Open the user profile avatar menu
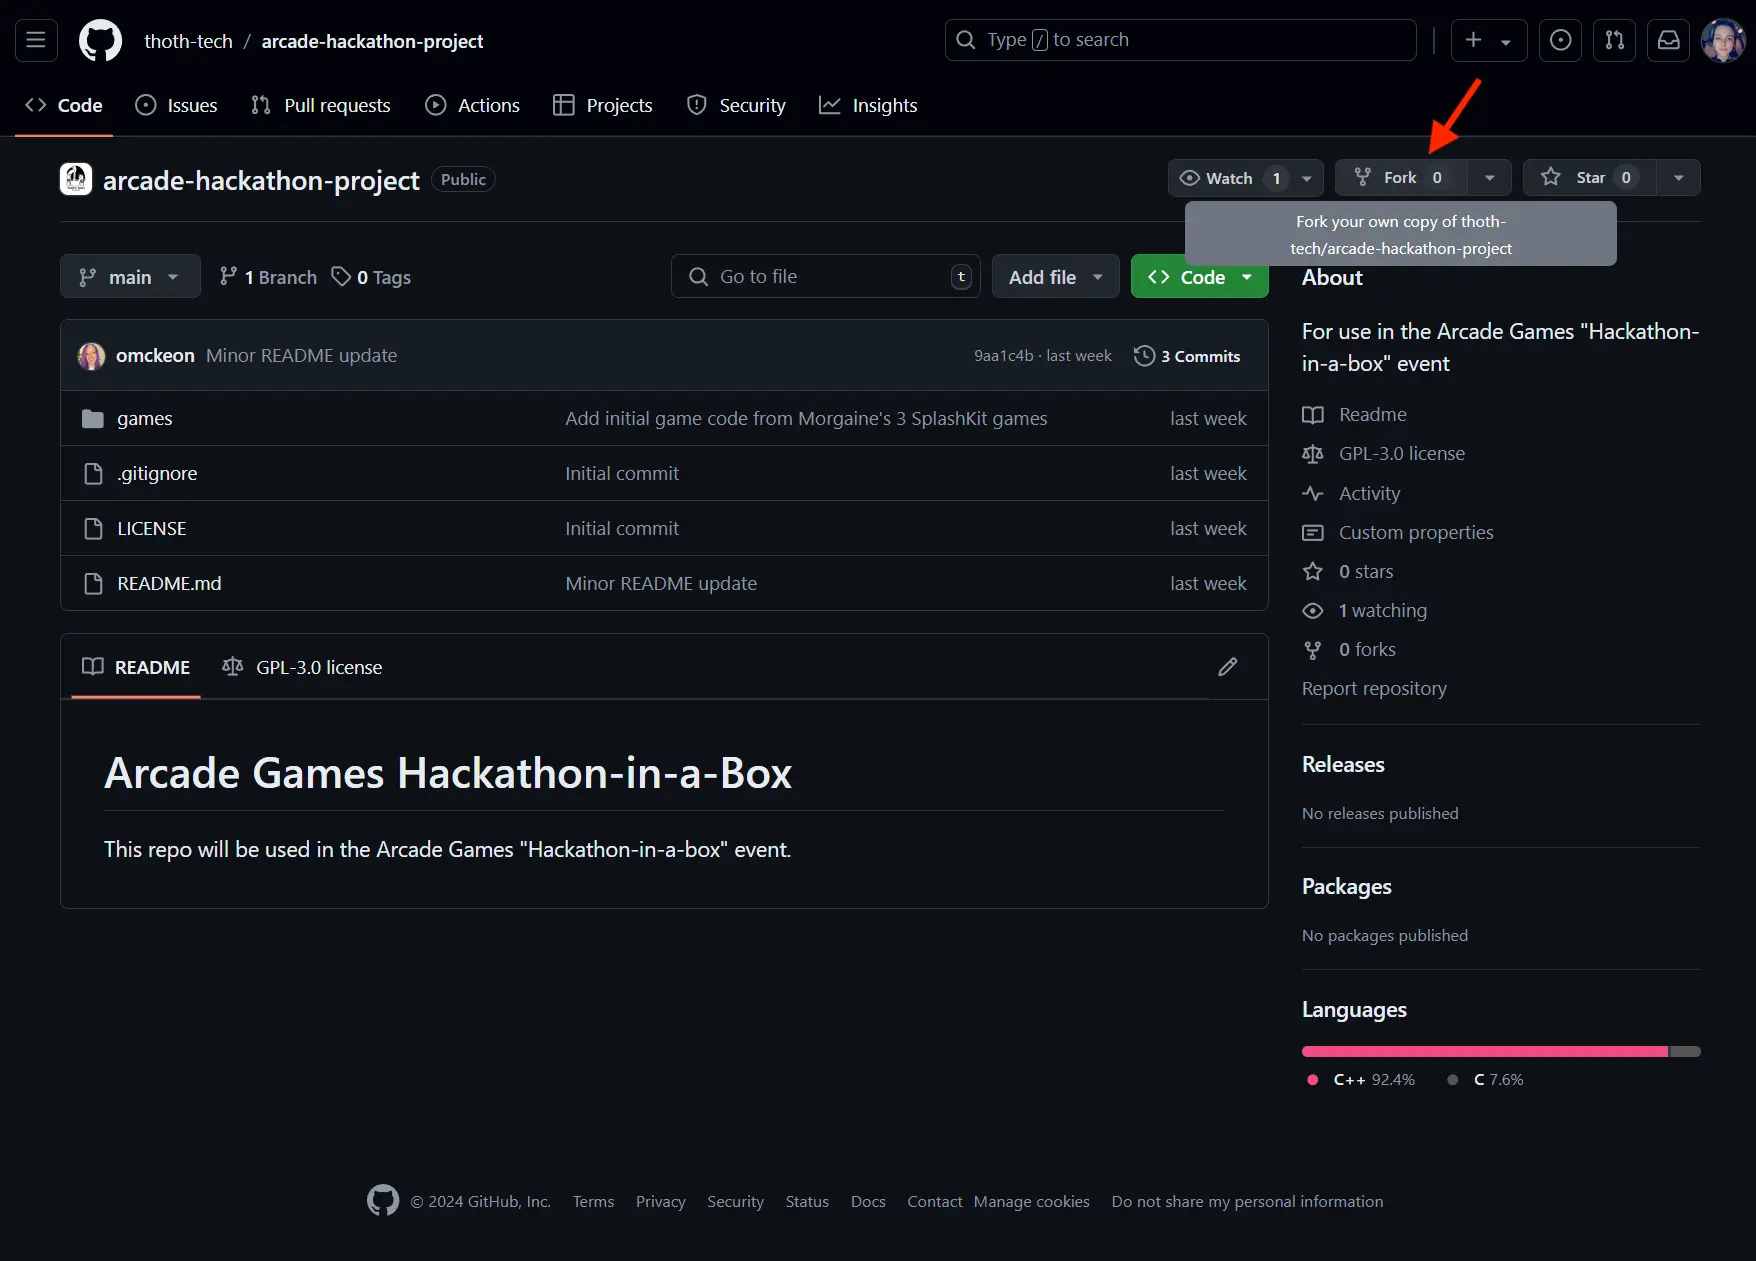The image size is (1756, 1261). tap(1723, 40)
